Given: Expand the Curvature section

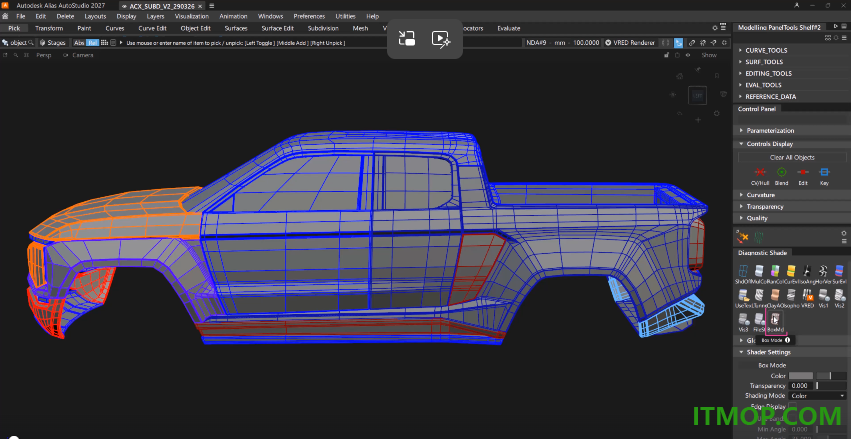Looking at the screenshot, I should [792, 195].
